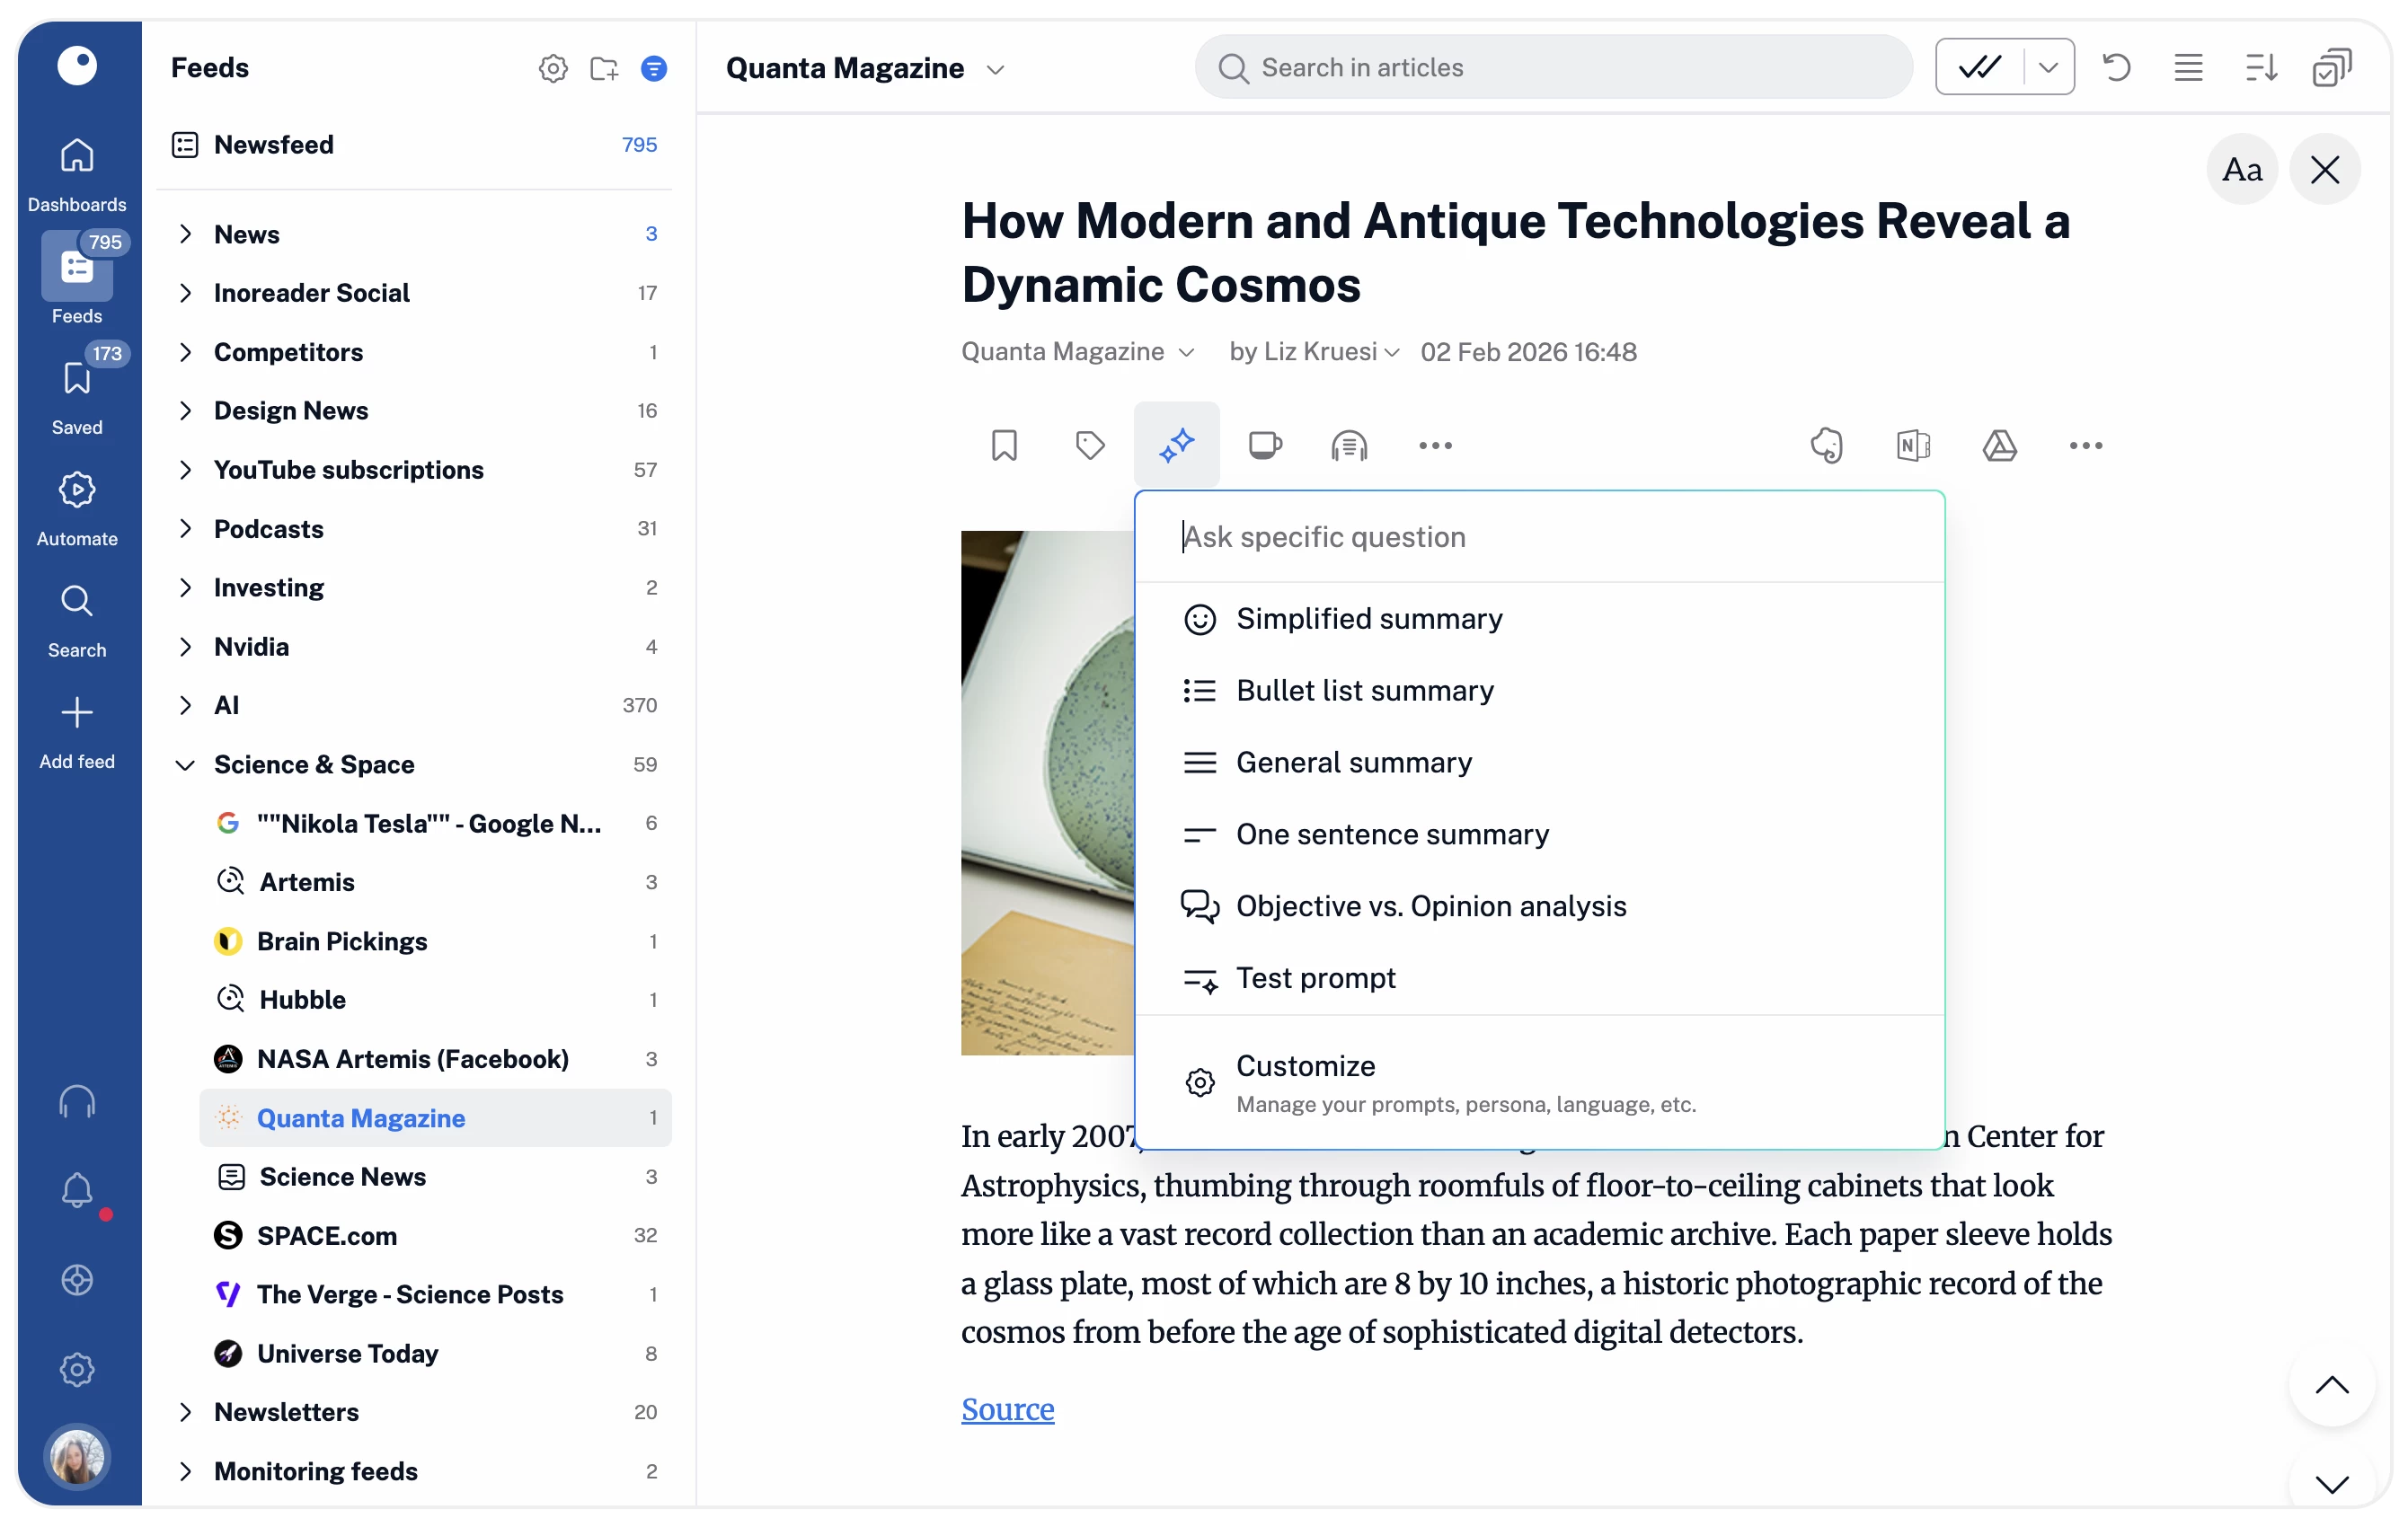
Task: Choose Bullet list summary option
Action: coord(1364,691)
